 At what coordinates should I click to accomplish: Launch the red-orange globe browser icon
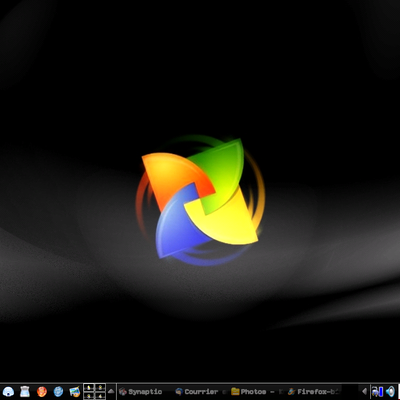coord(42,391)
